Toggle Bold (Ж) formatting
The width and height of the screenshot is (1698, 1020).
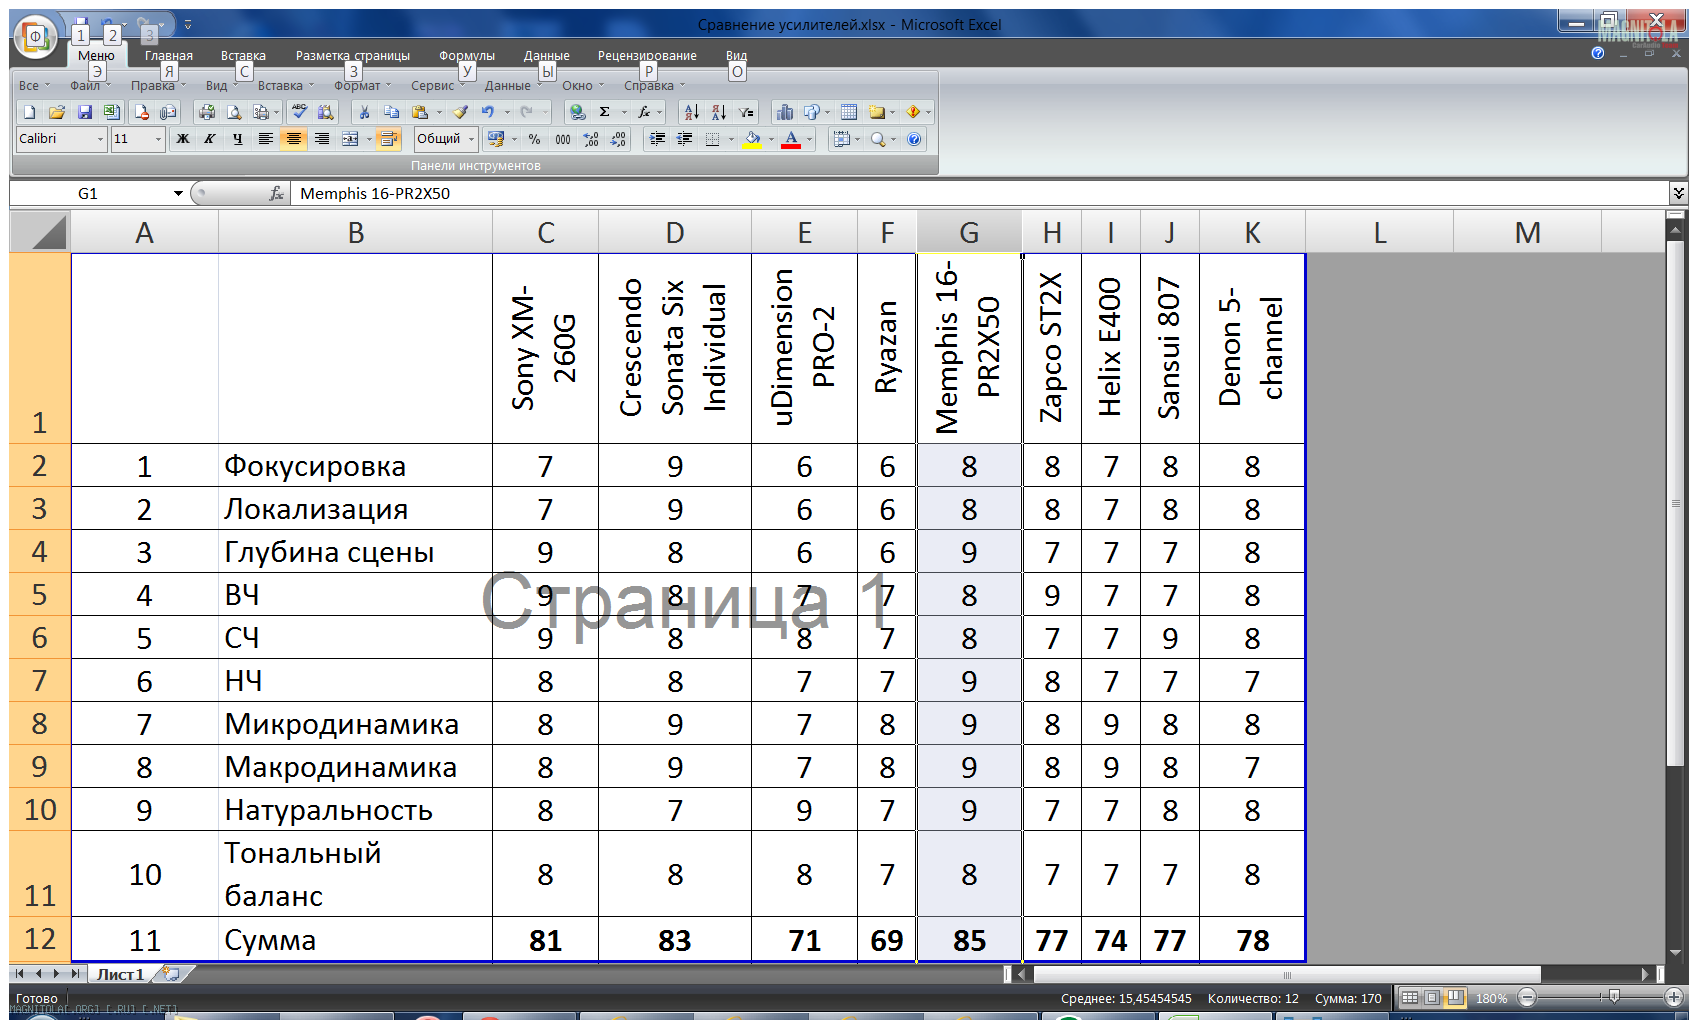pyautogui.click(x=182, y=139)
